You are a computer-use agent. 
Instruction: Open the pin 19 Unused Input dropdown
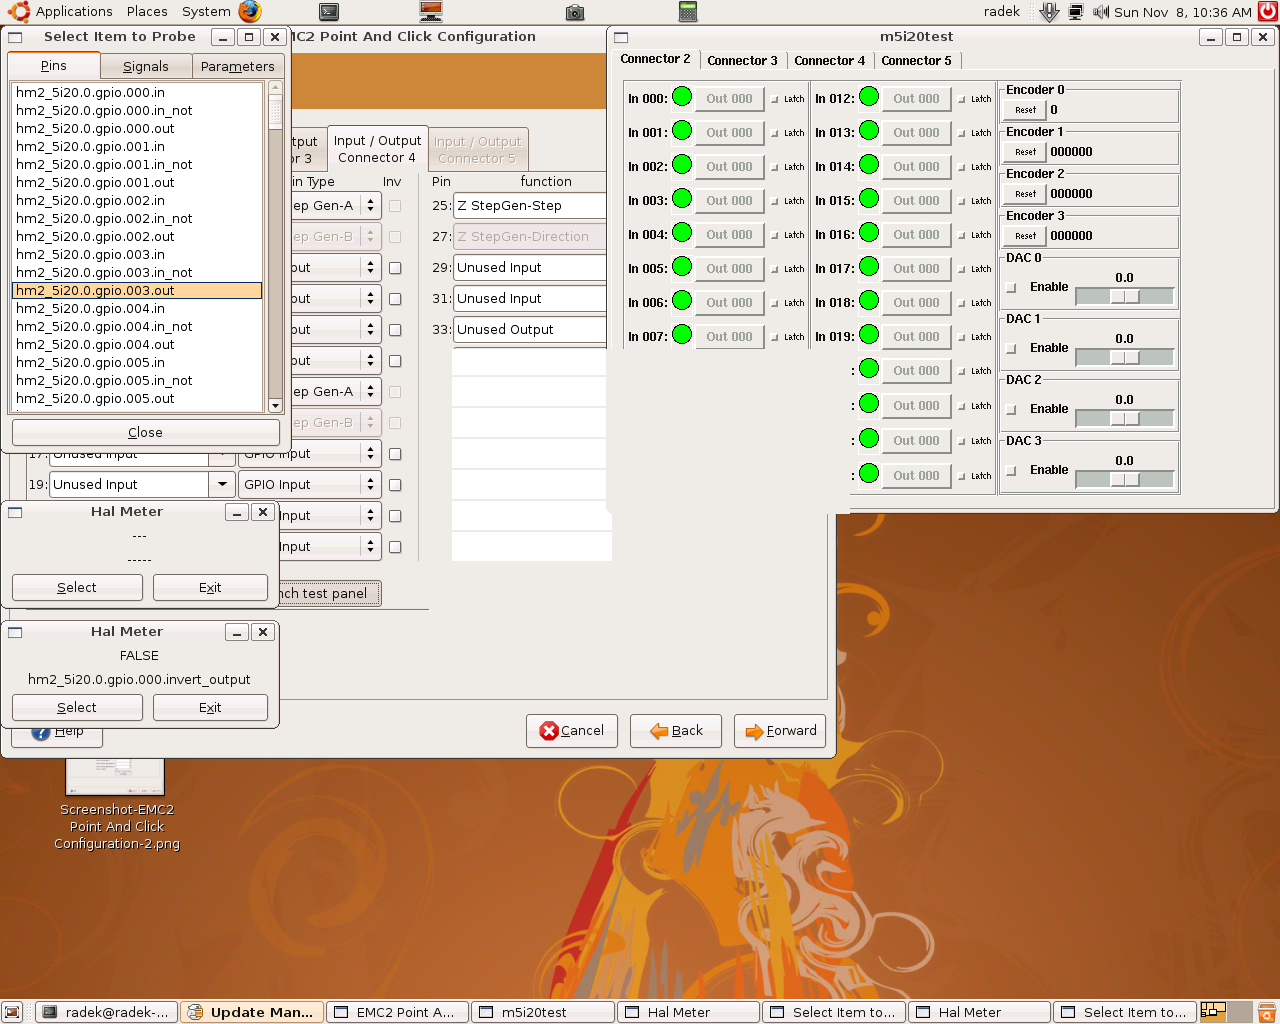click(x=222, y=484)
